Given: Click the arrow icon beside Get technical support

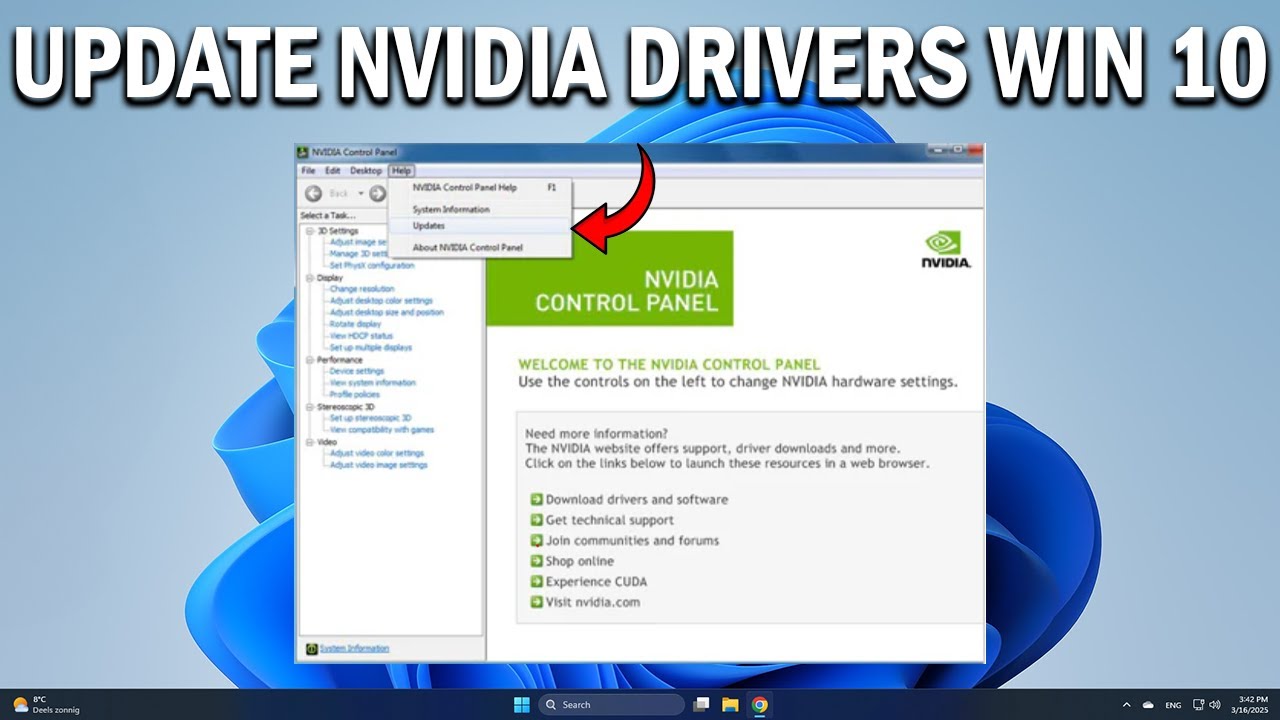Looking at the screenshot, I should pos(536,520).
